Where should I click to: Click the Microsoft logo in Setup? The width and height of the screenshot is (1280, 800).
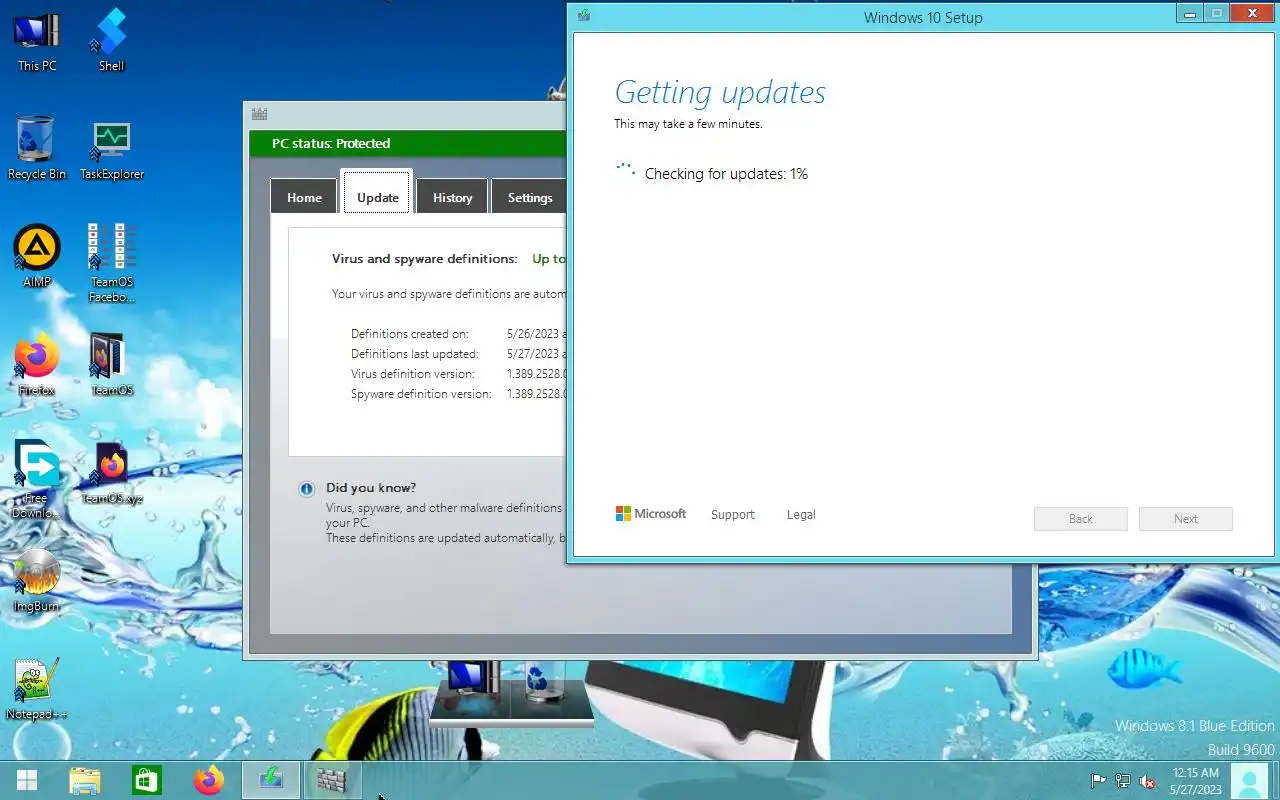[651, 514]
